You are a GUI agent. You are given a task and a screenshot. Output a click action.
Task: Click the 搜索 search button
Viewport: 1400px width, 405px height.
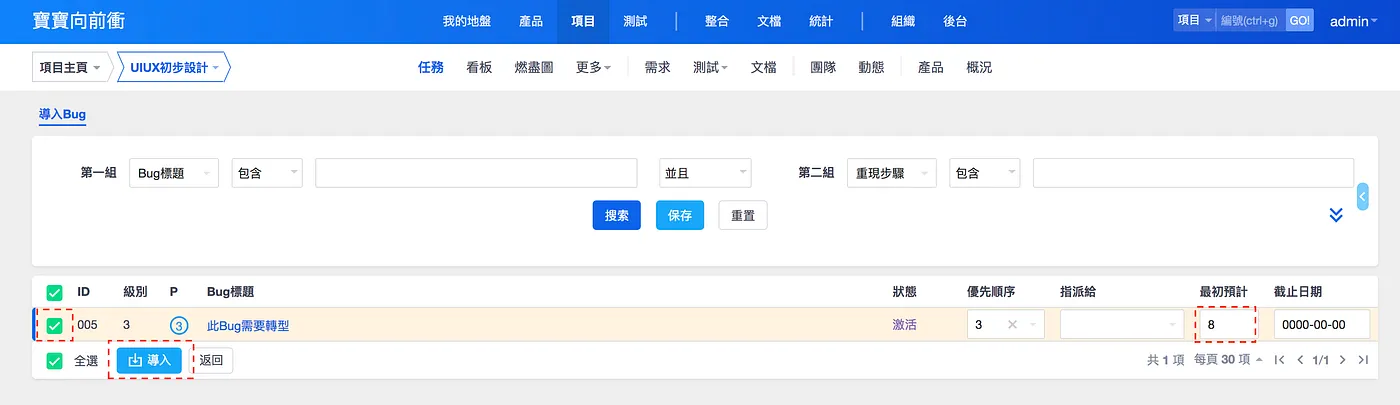click(x=617, y=215)
